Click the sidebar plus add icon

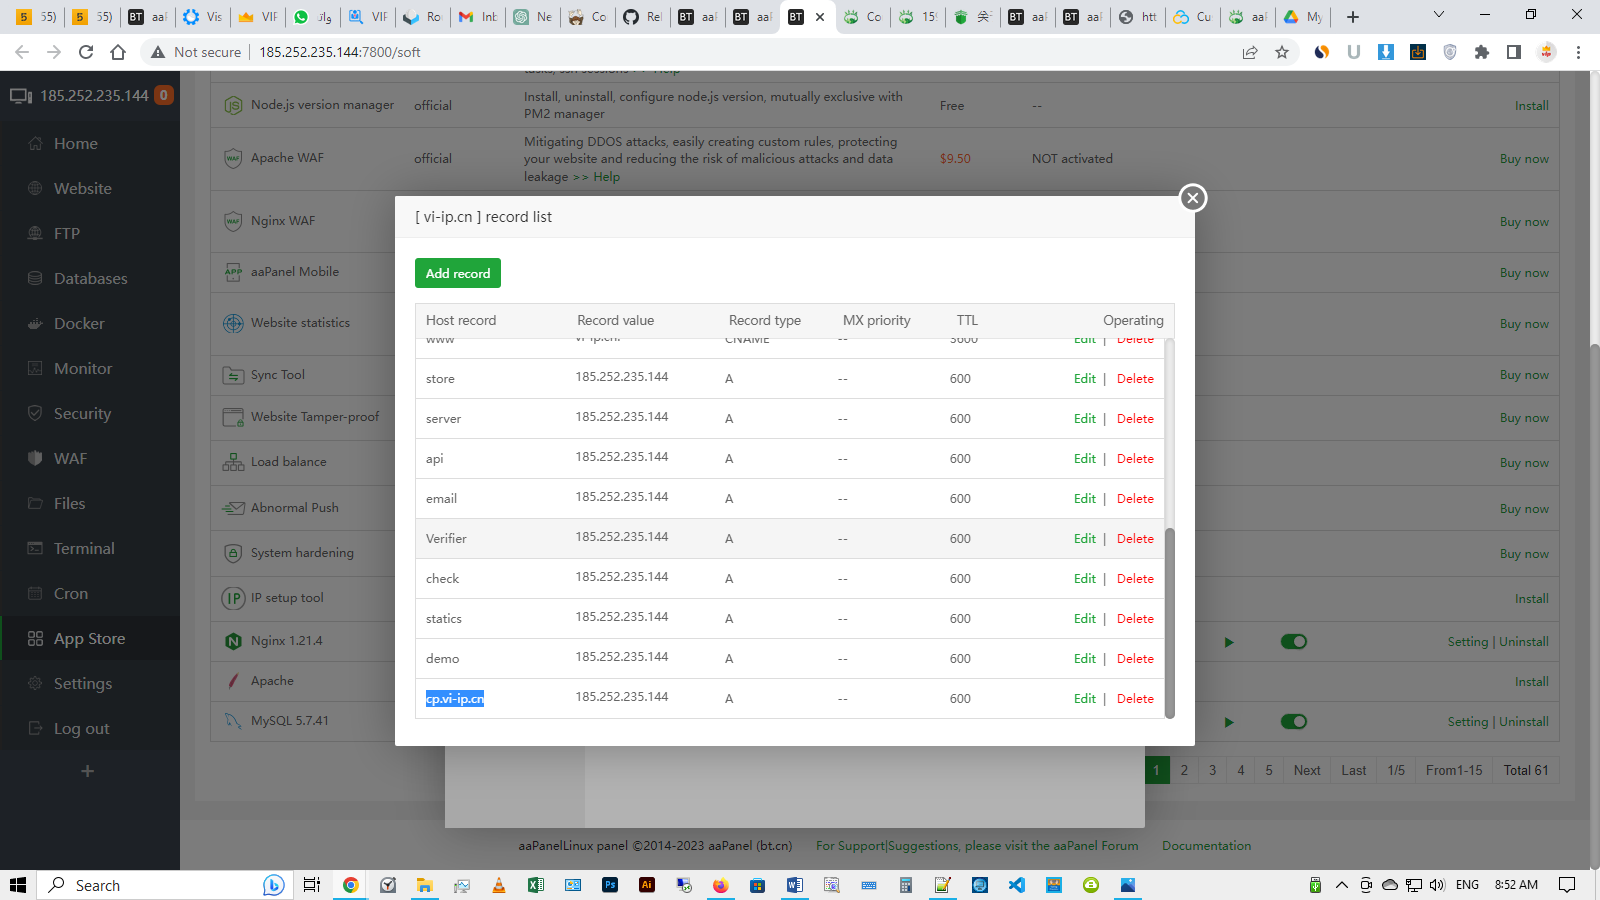click(x=88, y=771)
